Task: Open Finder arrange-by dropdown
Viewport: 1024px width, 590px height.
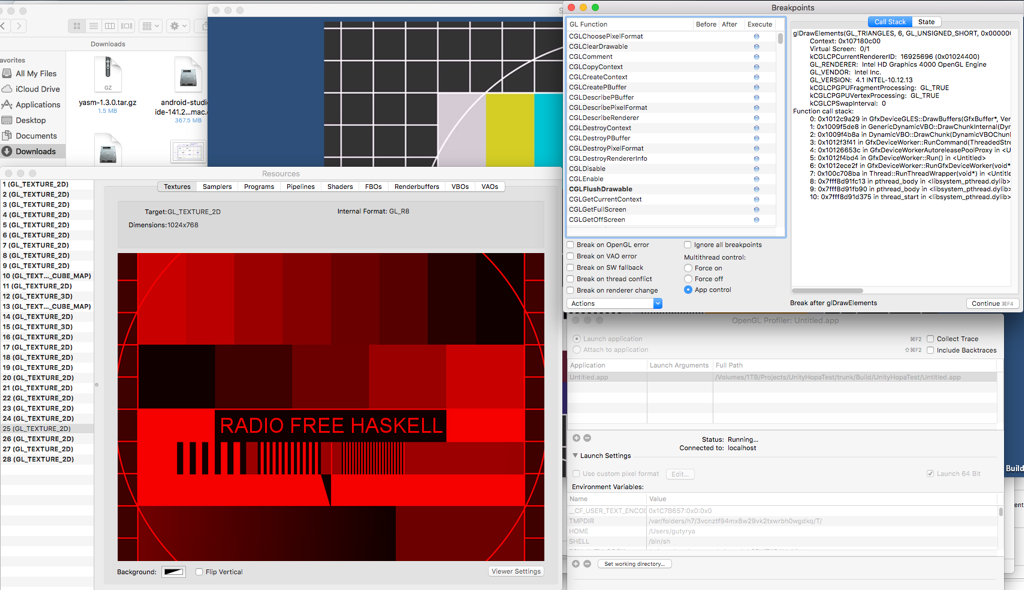Action: (x=151, y=25)
